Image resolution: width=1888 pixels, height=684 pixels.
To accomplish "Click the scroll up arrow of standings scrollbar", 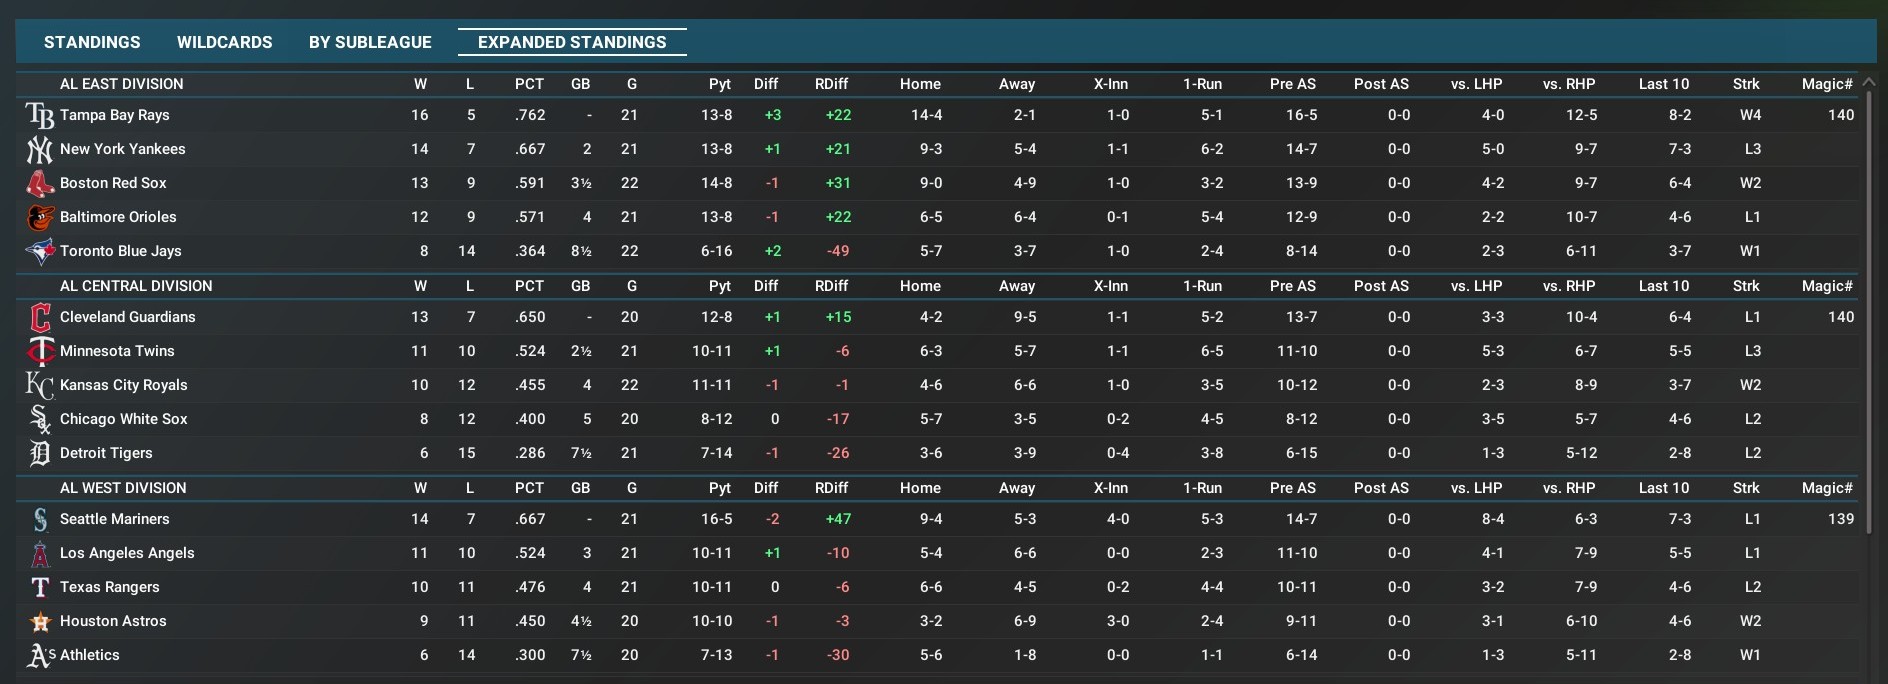I will coord(1869,83).
